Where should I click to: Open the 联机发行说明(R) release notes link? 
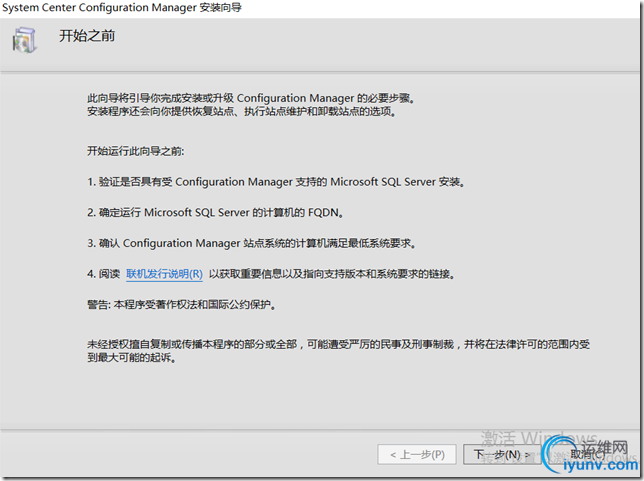164,274
